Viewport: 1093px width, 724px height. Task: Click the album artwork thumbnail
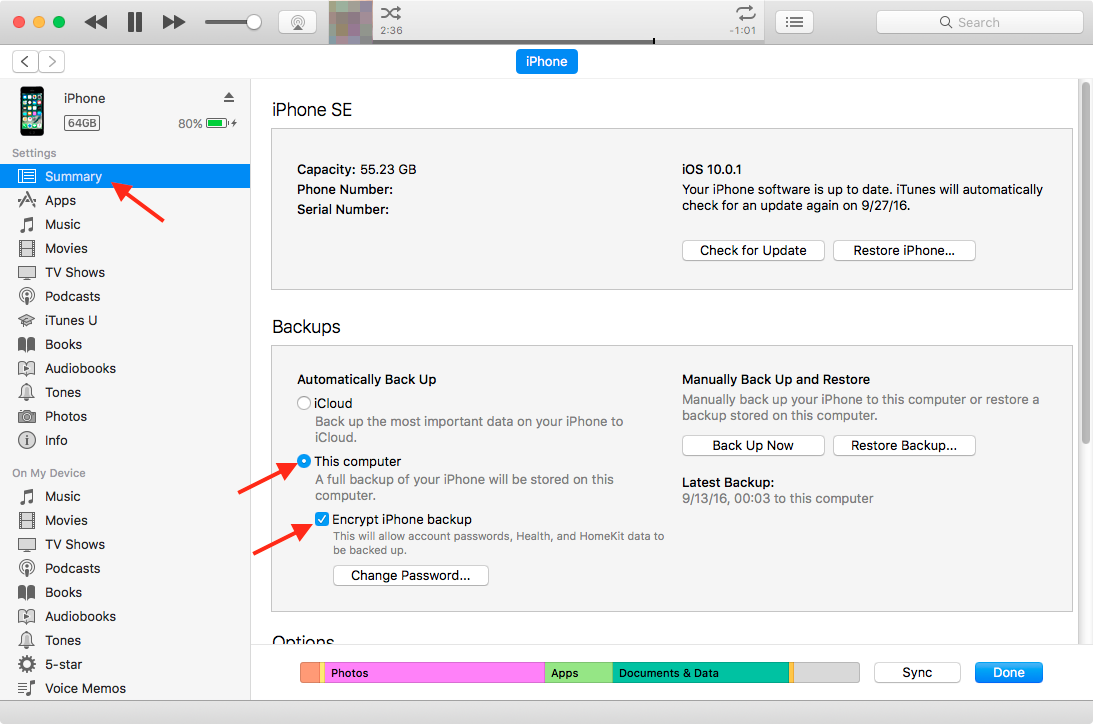click(x=351, y=22)
